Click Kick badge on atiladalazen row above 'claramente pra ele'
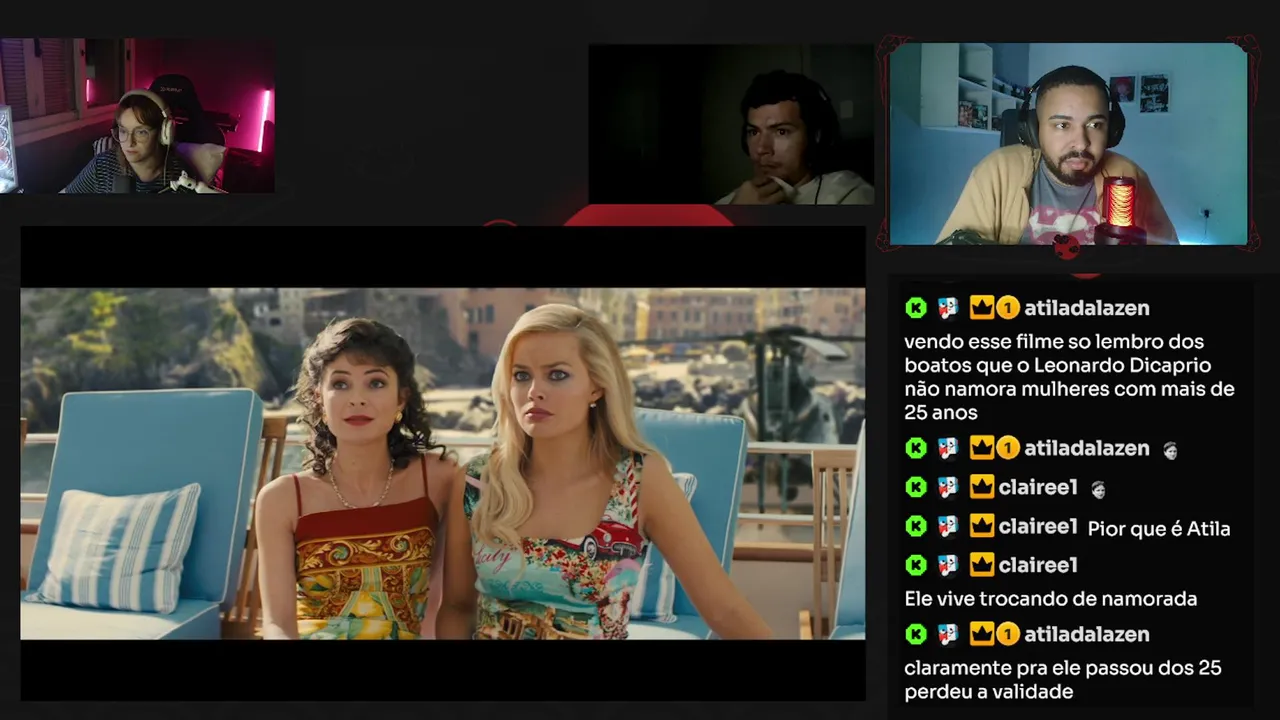Screen dimensions: 1280x720 [916, 634]
